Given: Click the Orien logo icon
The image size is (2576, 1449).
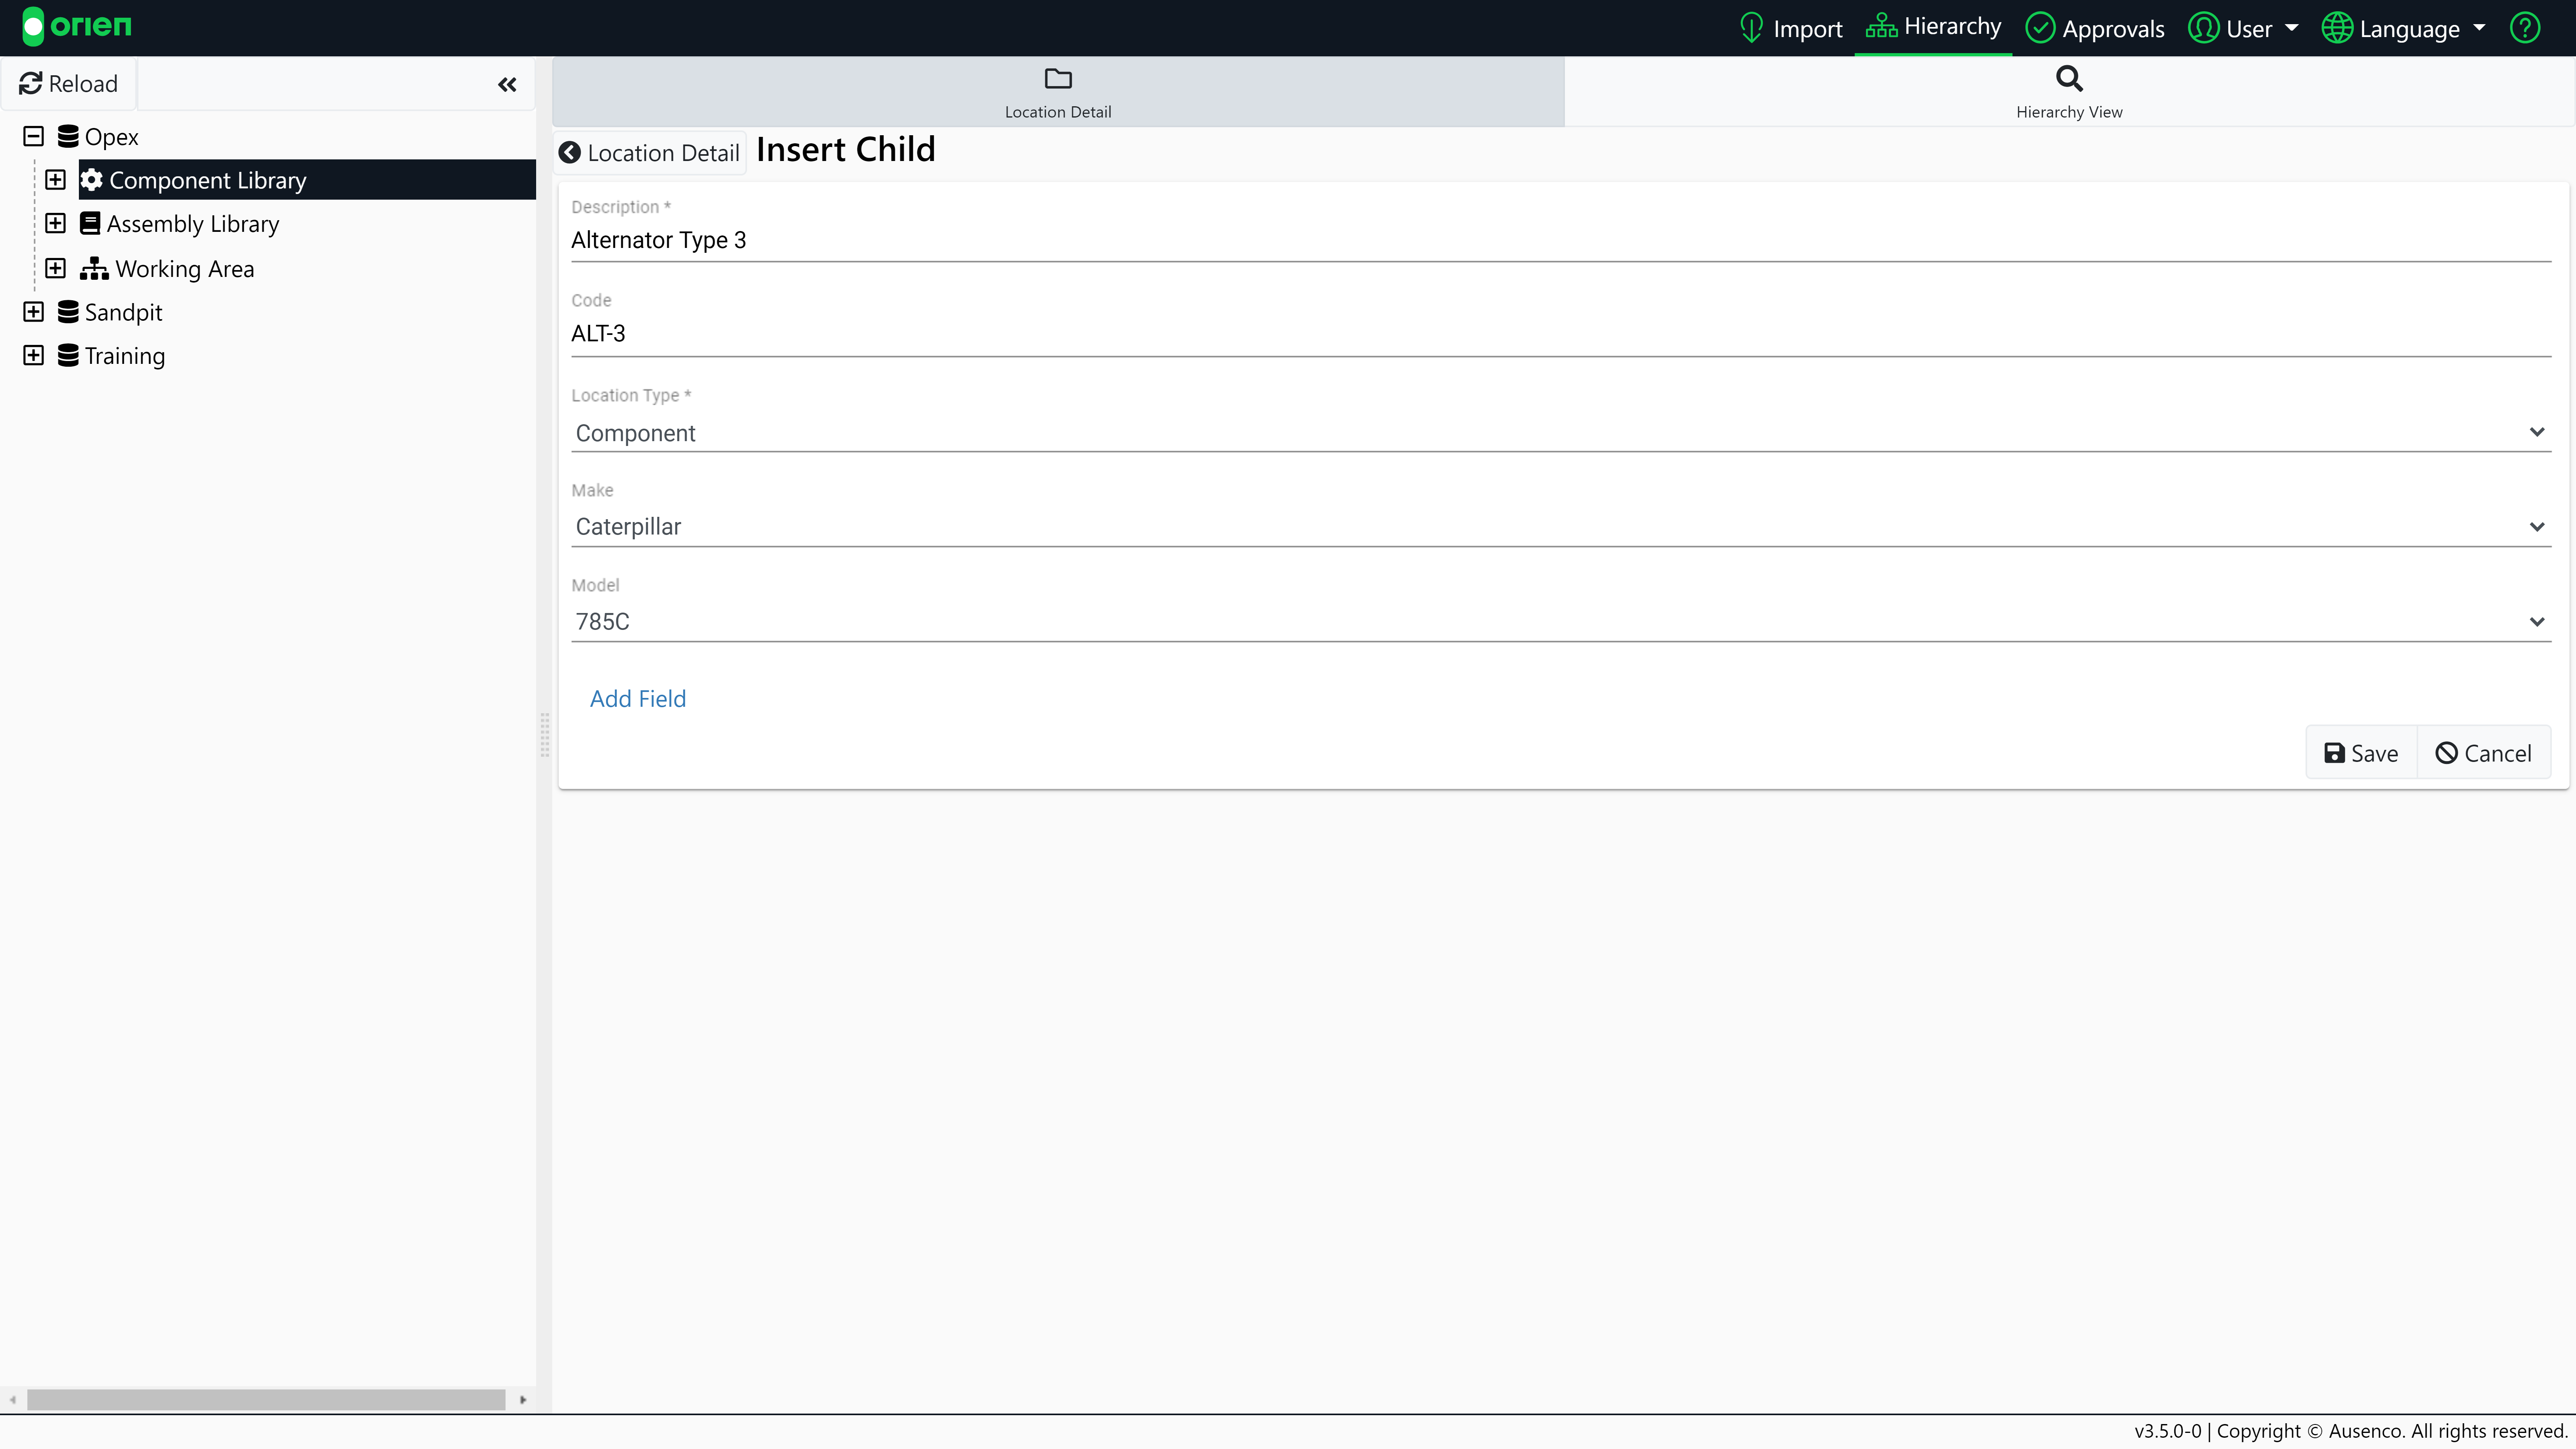Looking at the screenshot, I should point(33,27).
